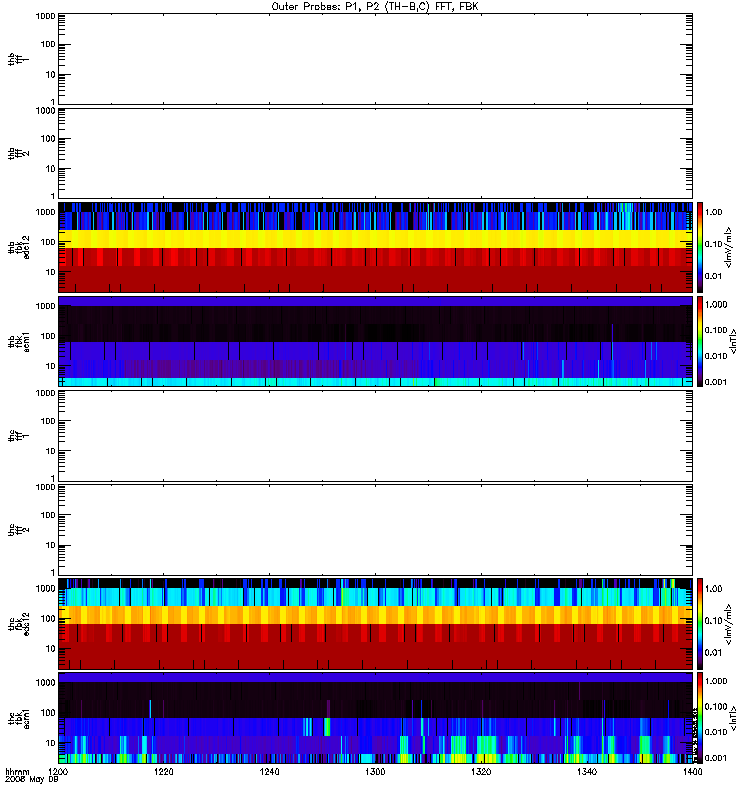Click the "1300" time axis label
Viewport: 750px width, 800px height.
click(375, 772)
